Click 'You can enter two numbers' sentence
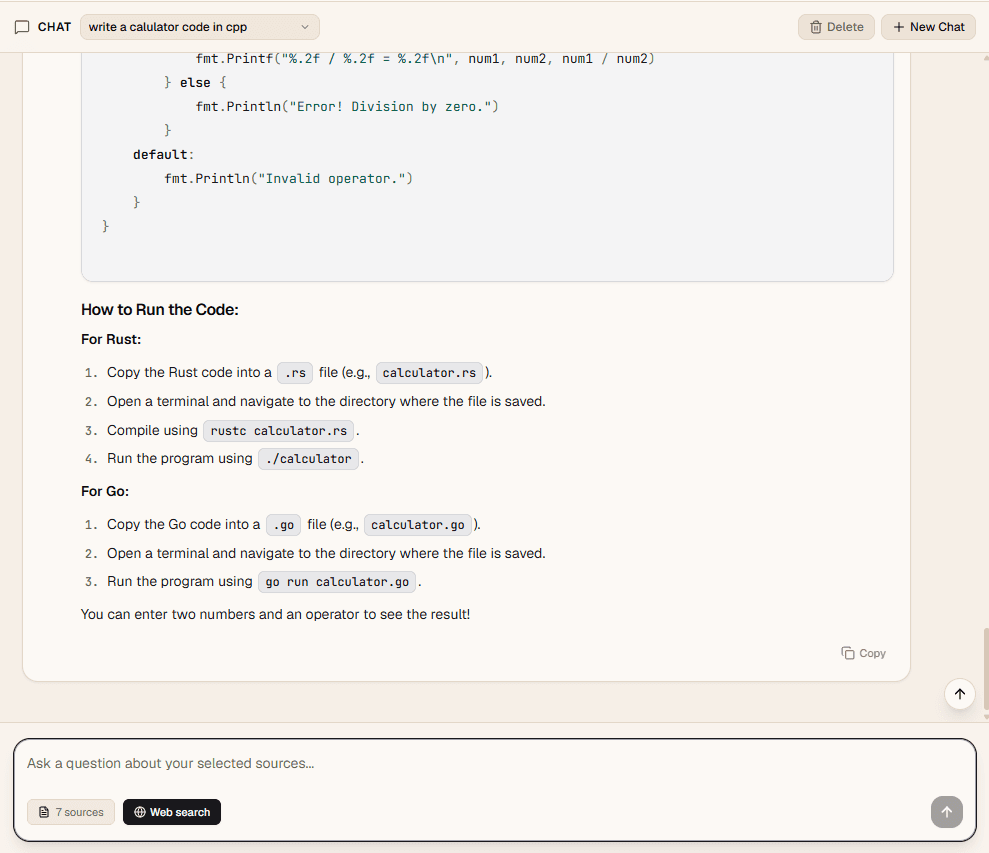Viewport: 989px width, 853px height. tap(276, 615)
